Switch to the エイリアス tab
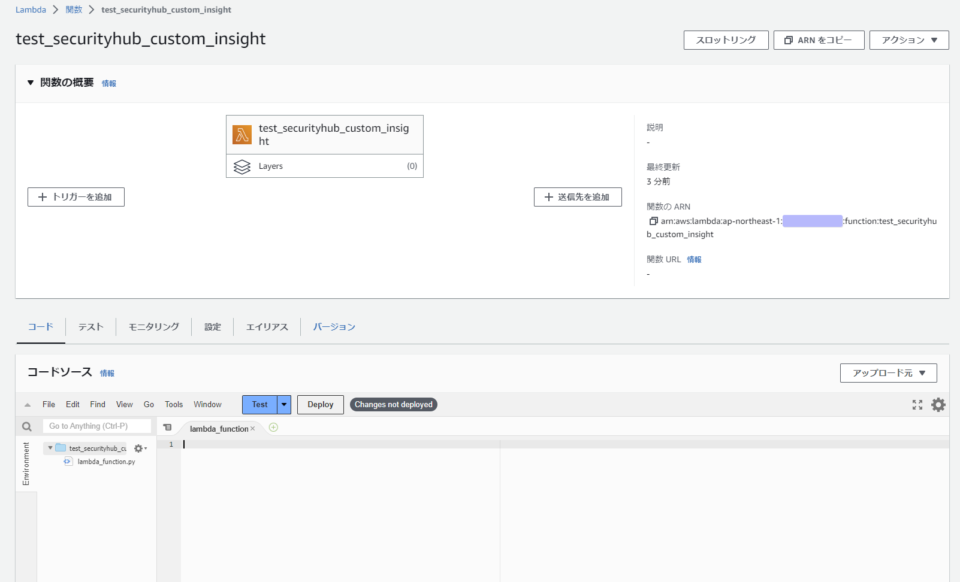 pyautogui.click(x=267, y=327)
